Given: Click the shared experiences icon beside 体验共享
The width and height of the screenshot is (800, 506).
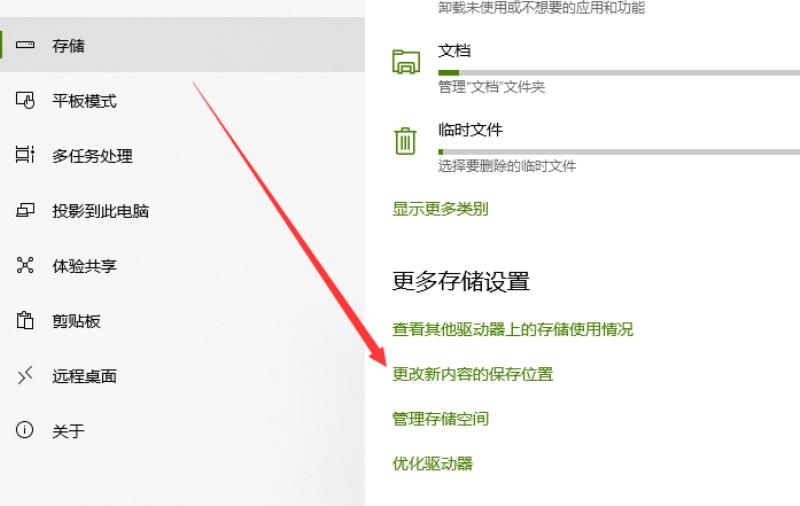Looking at the screenshot, I should point(24,265).
